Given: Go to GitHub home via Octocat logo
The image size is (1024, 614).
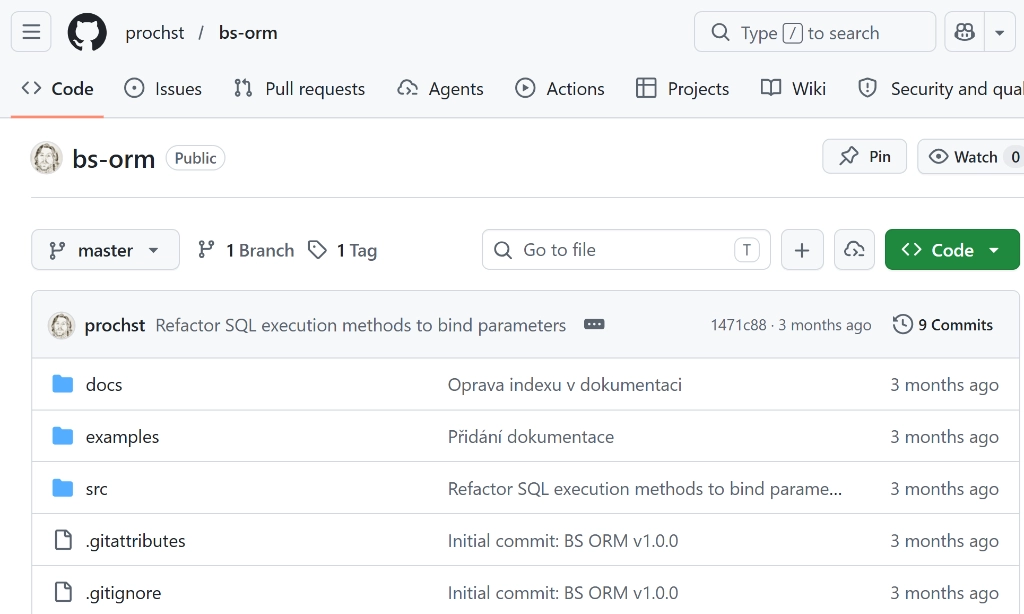Looking at the screenshot, I should [87, 32].
